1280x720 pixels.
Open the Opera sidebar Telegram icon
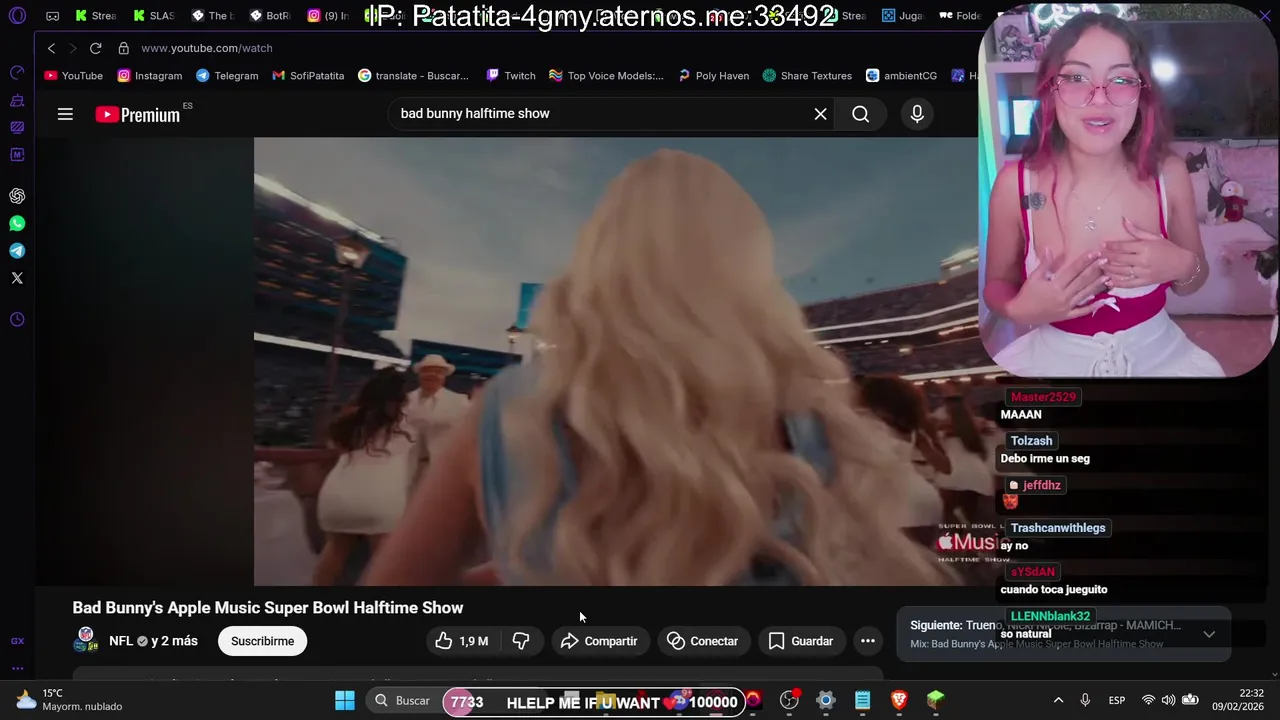pos(17,251)
